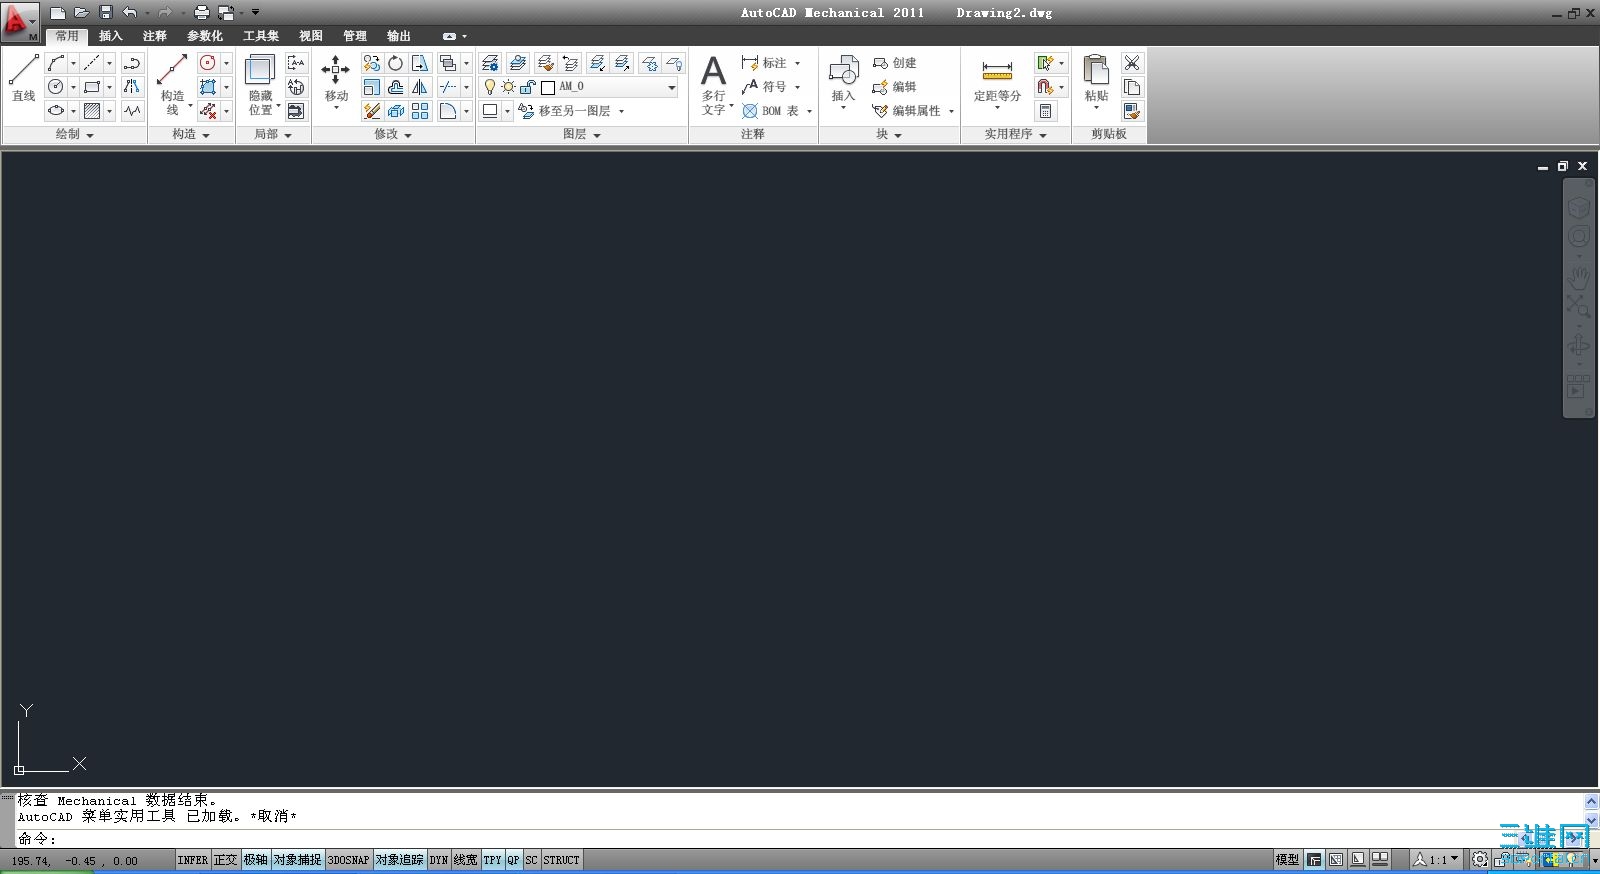Use the Mirror tool in the Modify panel
This screenshot has width=1600, height=874.
click(420, 87)
